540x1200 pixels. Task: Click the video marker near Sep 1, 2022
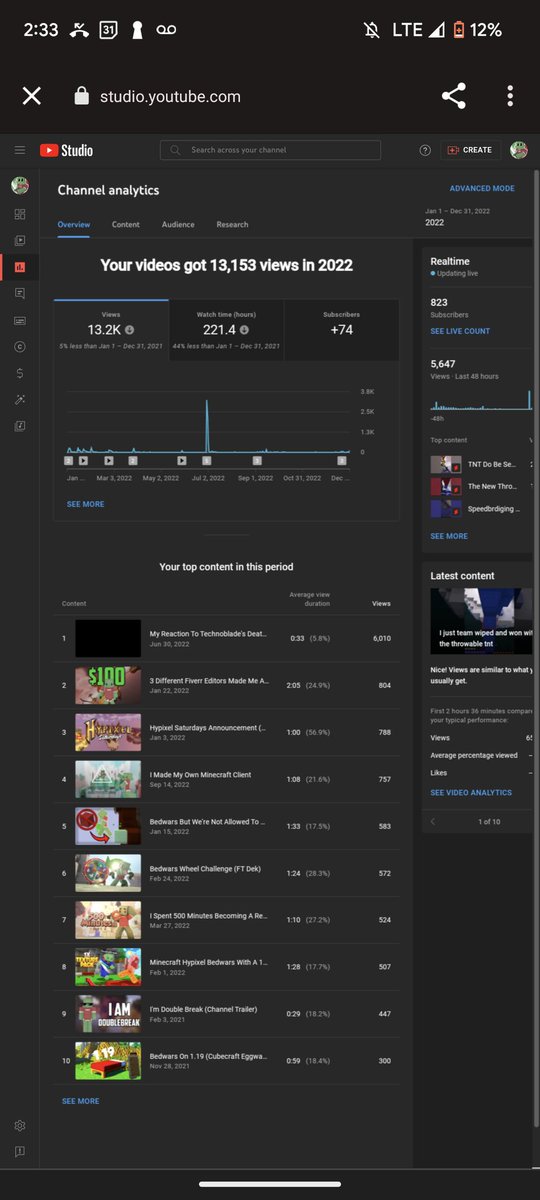pyautogui.click(x=257, y=461)
